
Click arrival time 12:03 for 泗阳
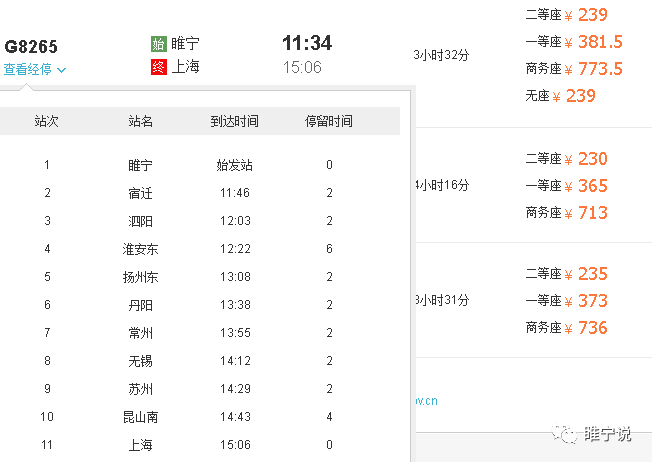235,221
